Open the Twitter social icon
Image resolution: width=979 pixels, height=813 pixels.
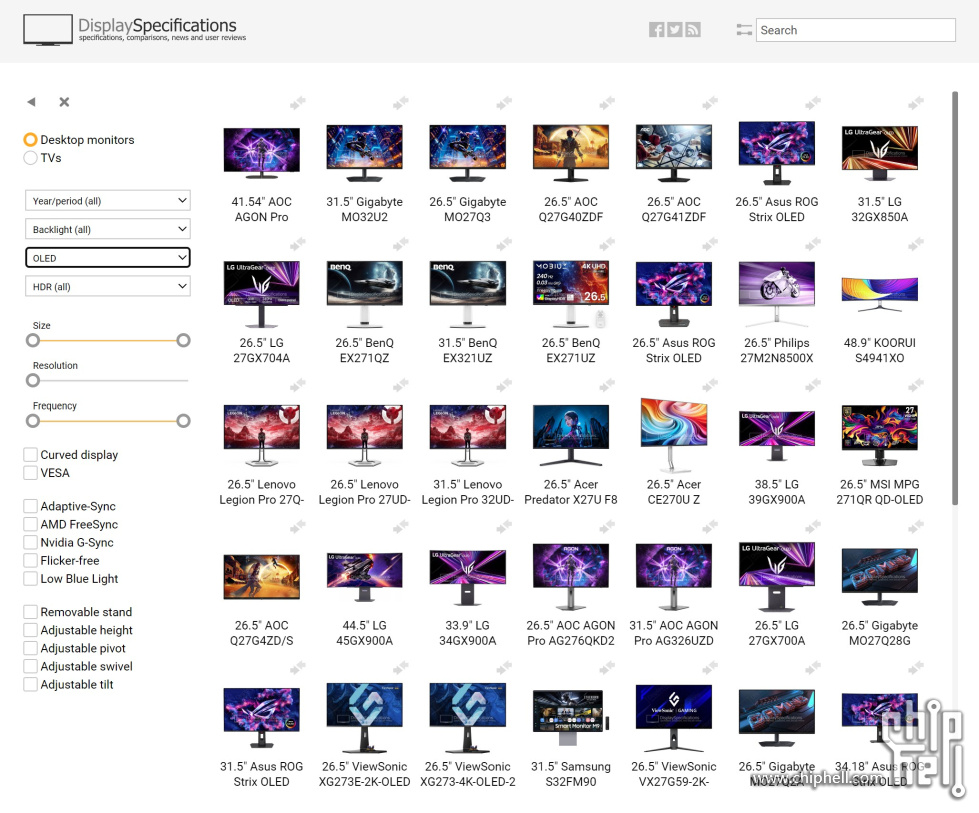point(675,30)
